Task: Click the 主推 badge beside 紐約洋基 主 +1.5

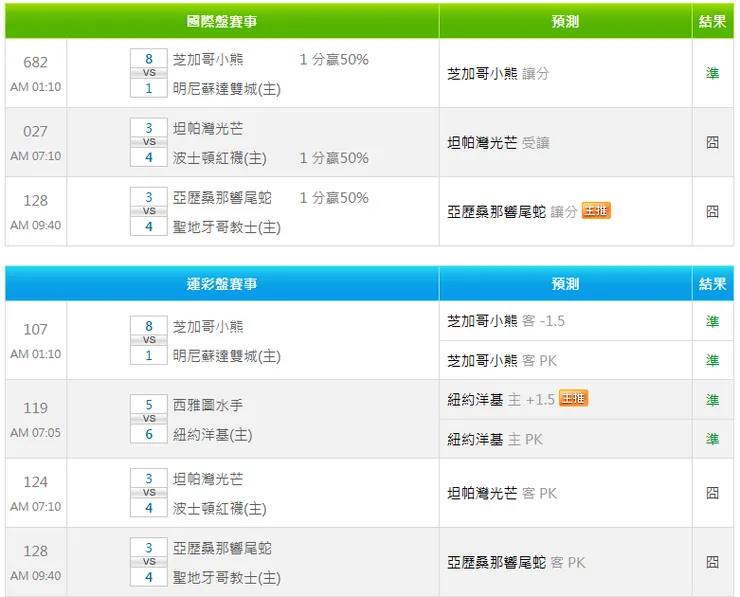Action: pos(573,398)
